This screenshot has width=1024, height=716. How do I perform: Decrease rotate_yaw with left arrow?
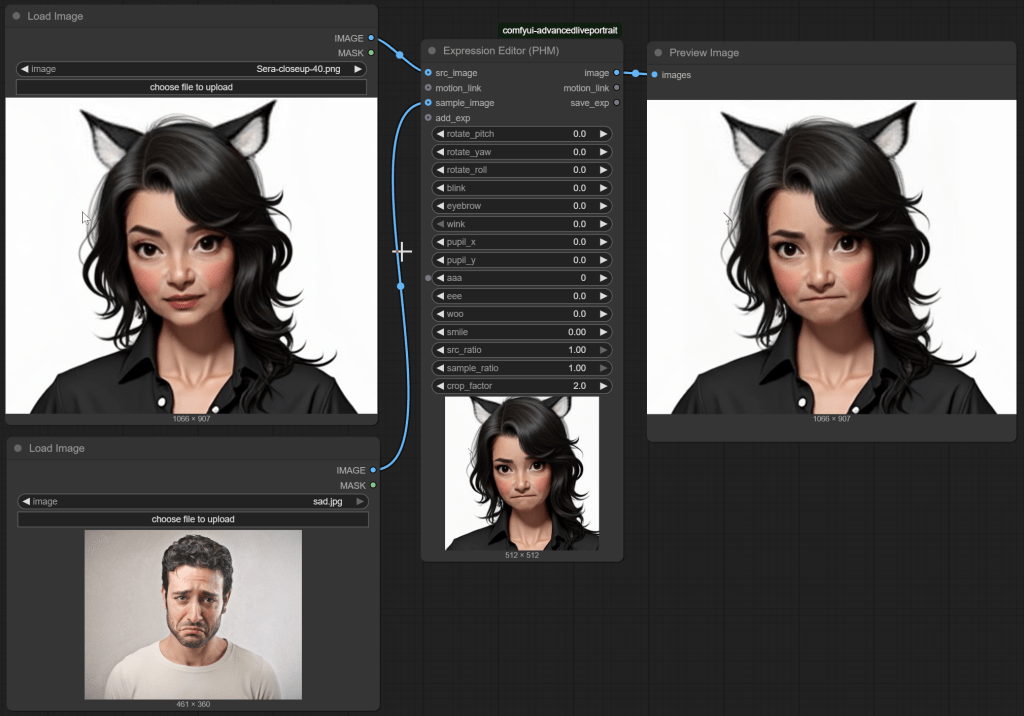(440, 152)
